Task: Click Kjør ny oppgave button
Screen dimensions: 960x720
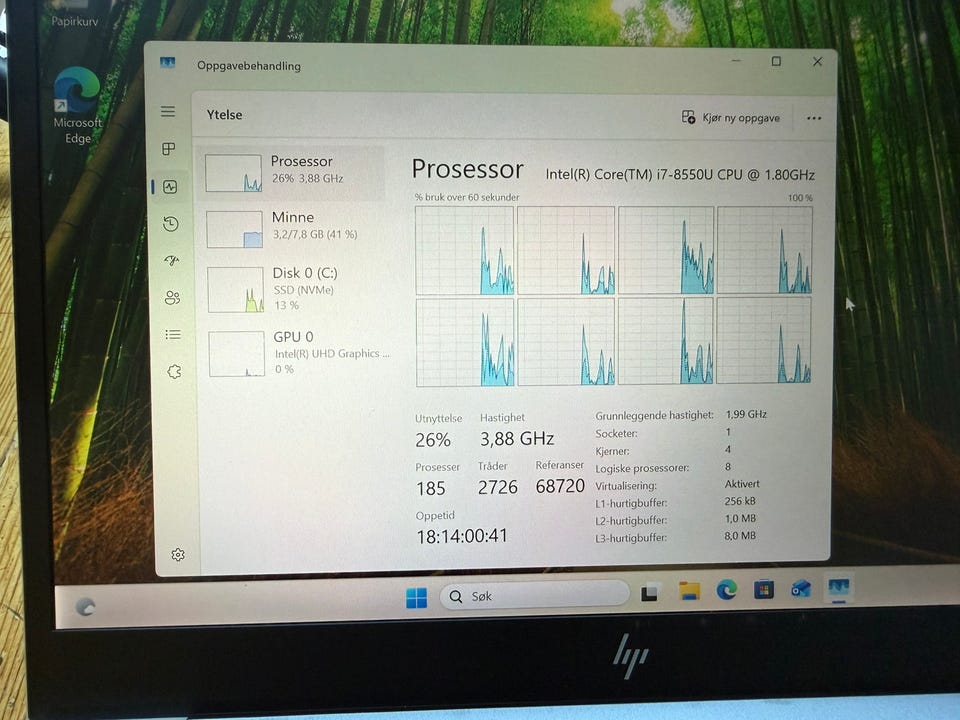Action: pos(731,118)
